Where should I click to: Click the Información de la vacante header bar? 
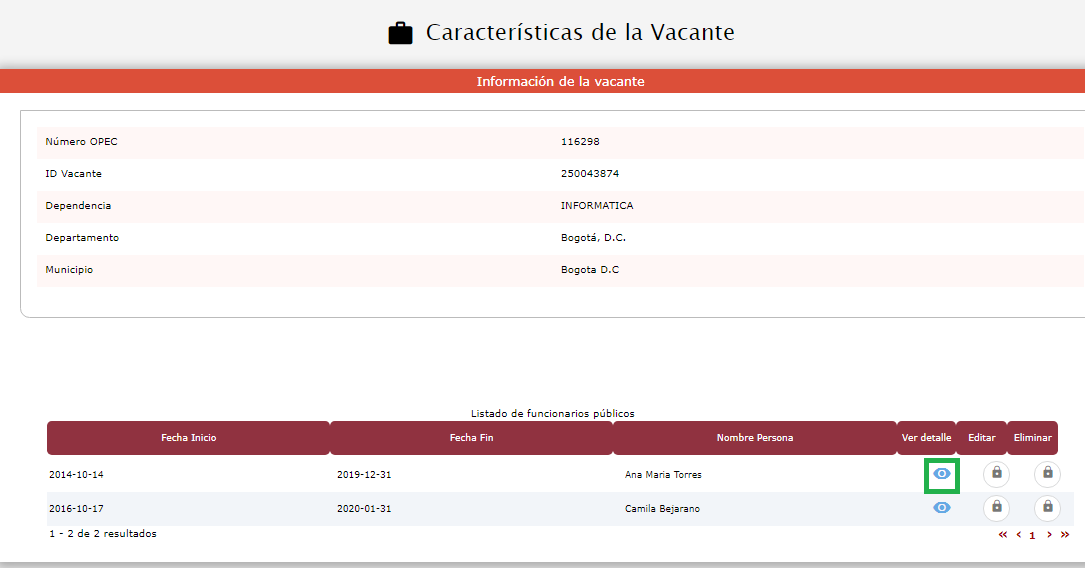(560, 81)
